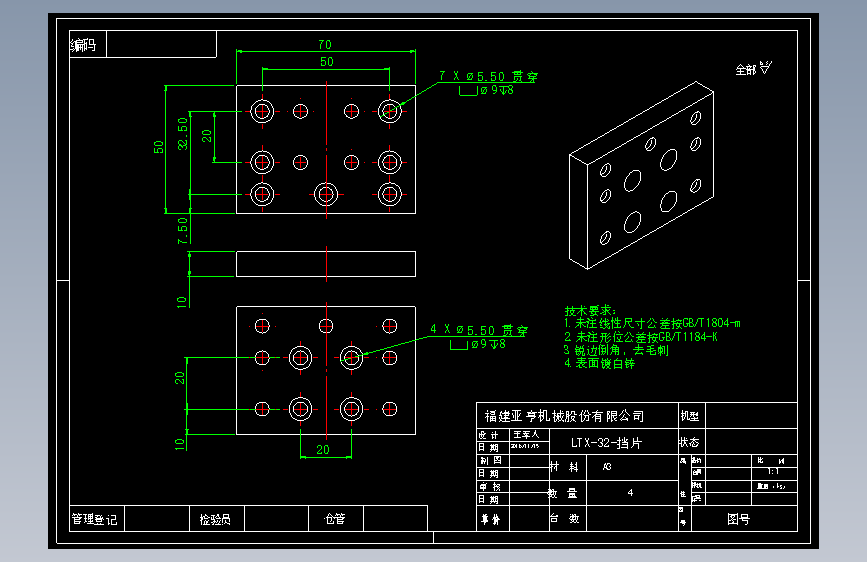Click the '状态' title block label
Screen dimensions: 867x562
click(690, 443)
